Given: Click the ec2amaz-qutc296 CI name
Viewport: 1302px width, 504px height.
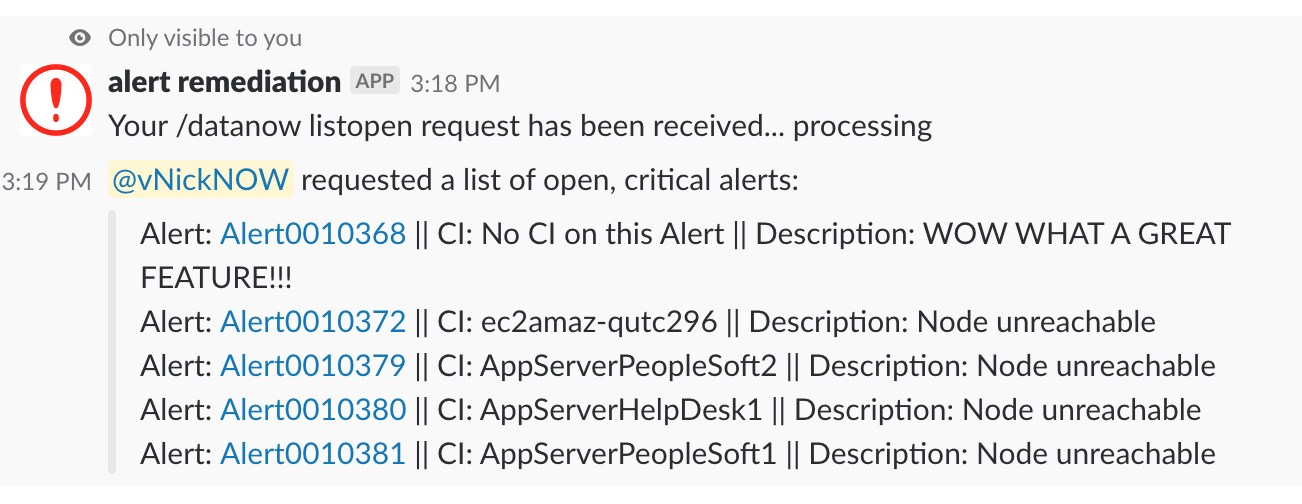Looking at the screenshot, I should [600, 322].
